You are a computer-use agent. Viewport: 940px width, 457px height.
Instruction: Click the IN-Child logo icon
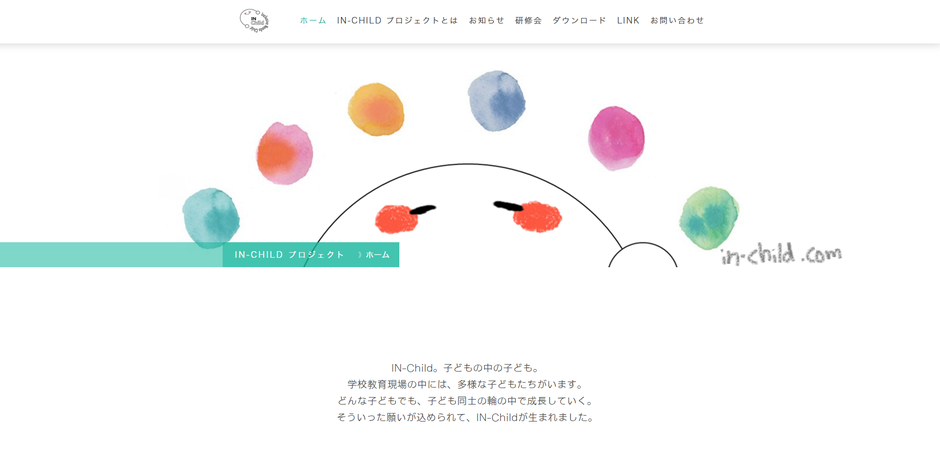coord(254,20)
